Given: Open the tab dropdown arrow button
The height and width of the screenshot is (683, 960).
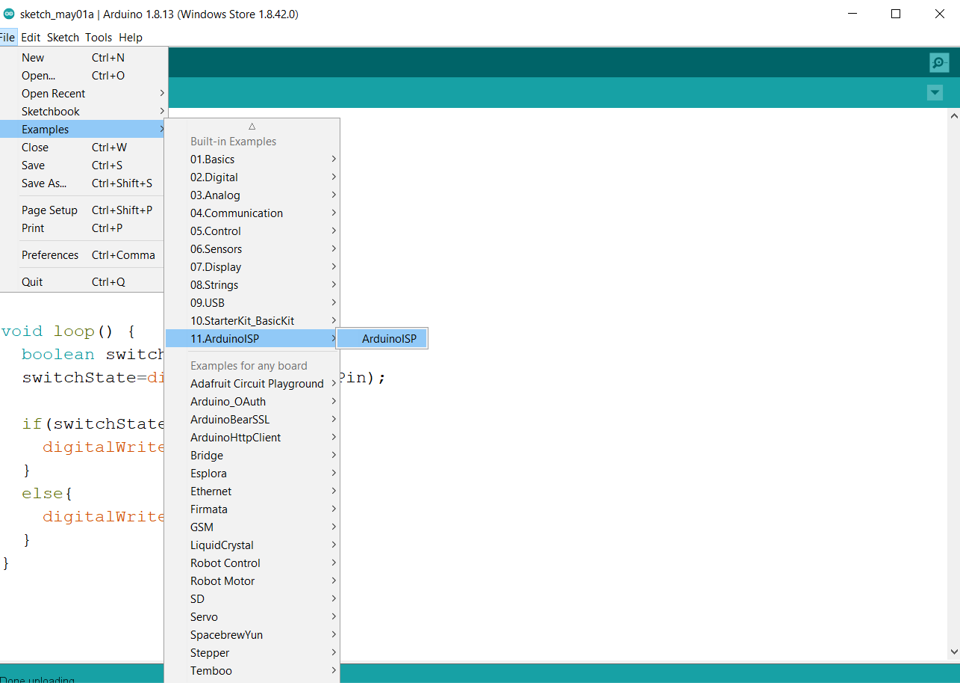Looking at the screenshot, I should point(934,93).
